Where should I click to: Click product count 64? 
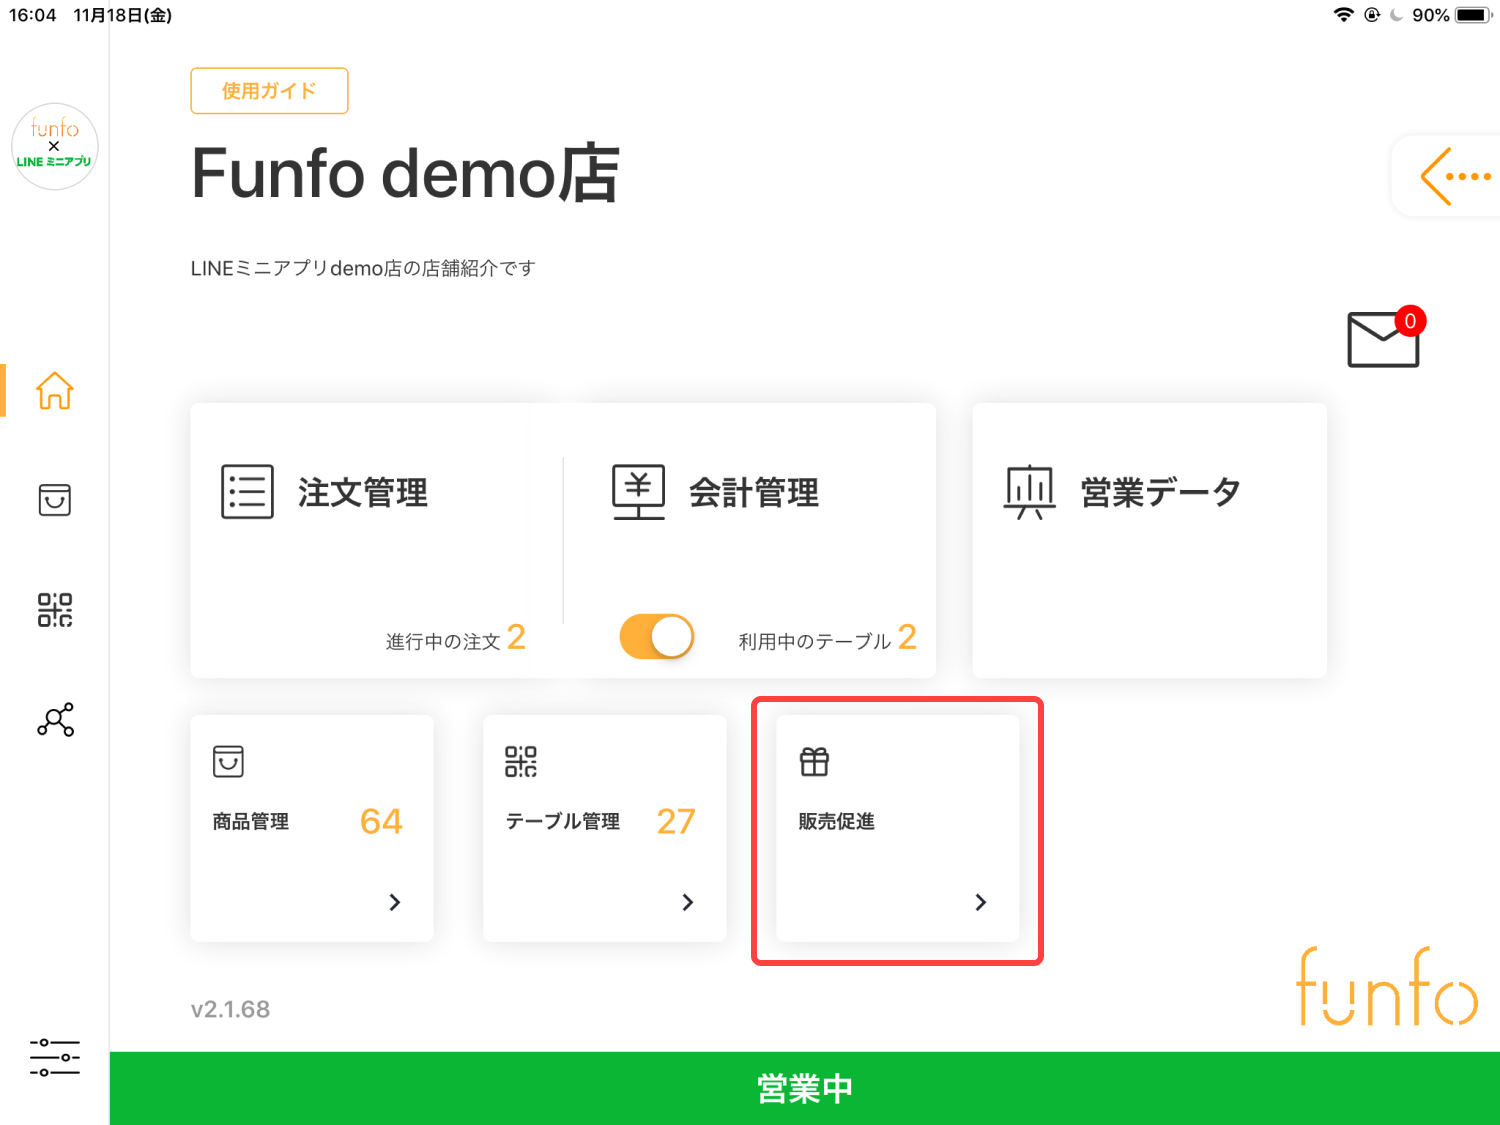pos(381,821)
